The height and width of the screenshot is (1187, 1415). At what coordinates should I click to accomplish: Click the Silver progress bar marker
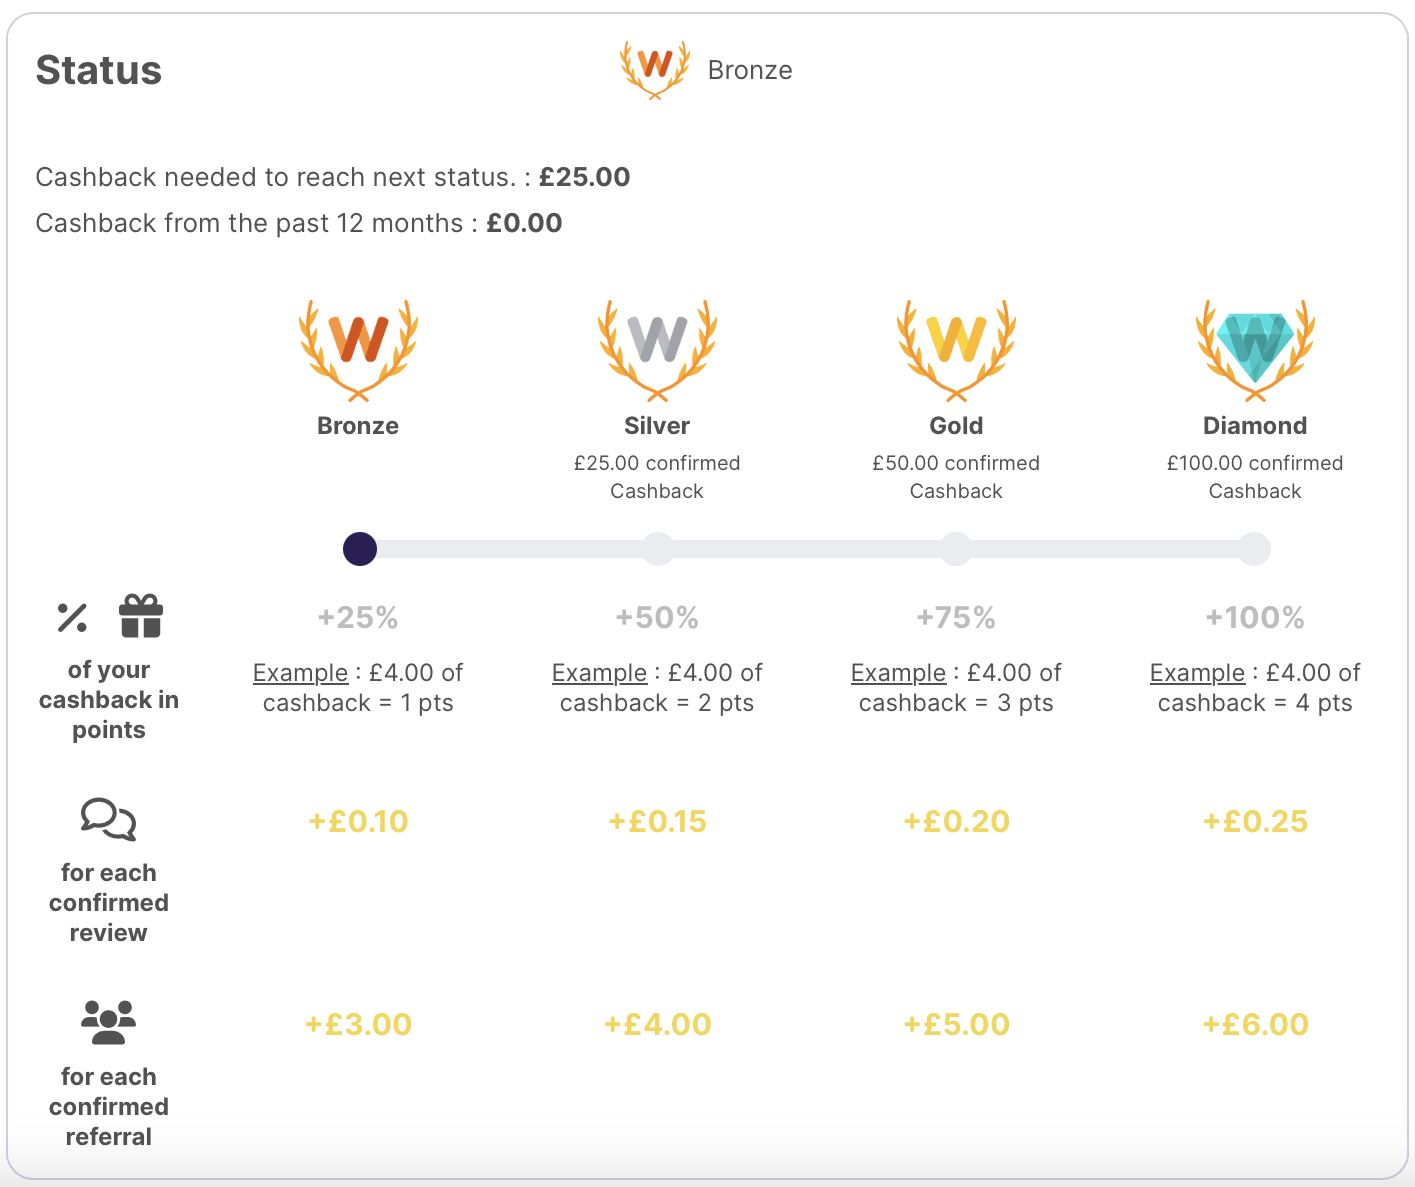pyautogui.click(x=657, y=549)
